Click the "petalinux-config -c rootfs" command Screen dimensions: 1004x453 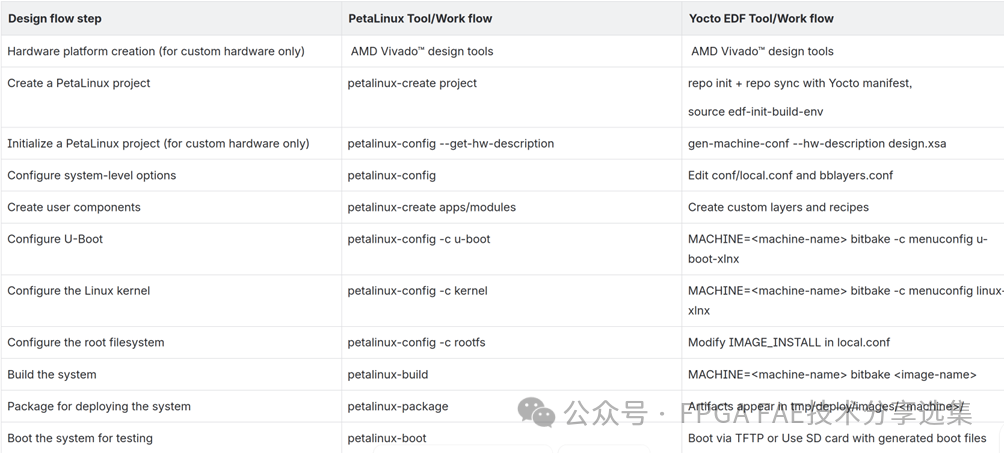417,342
